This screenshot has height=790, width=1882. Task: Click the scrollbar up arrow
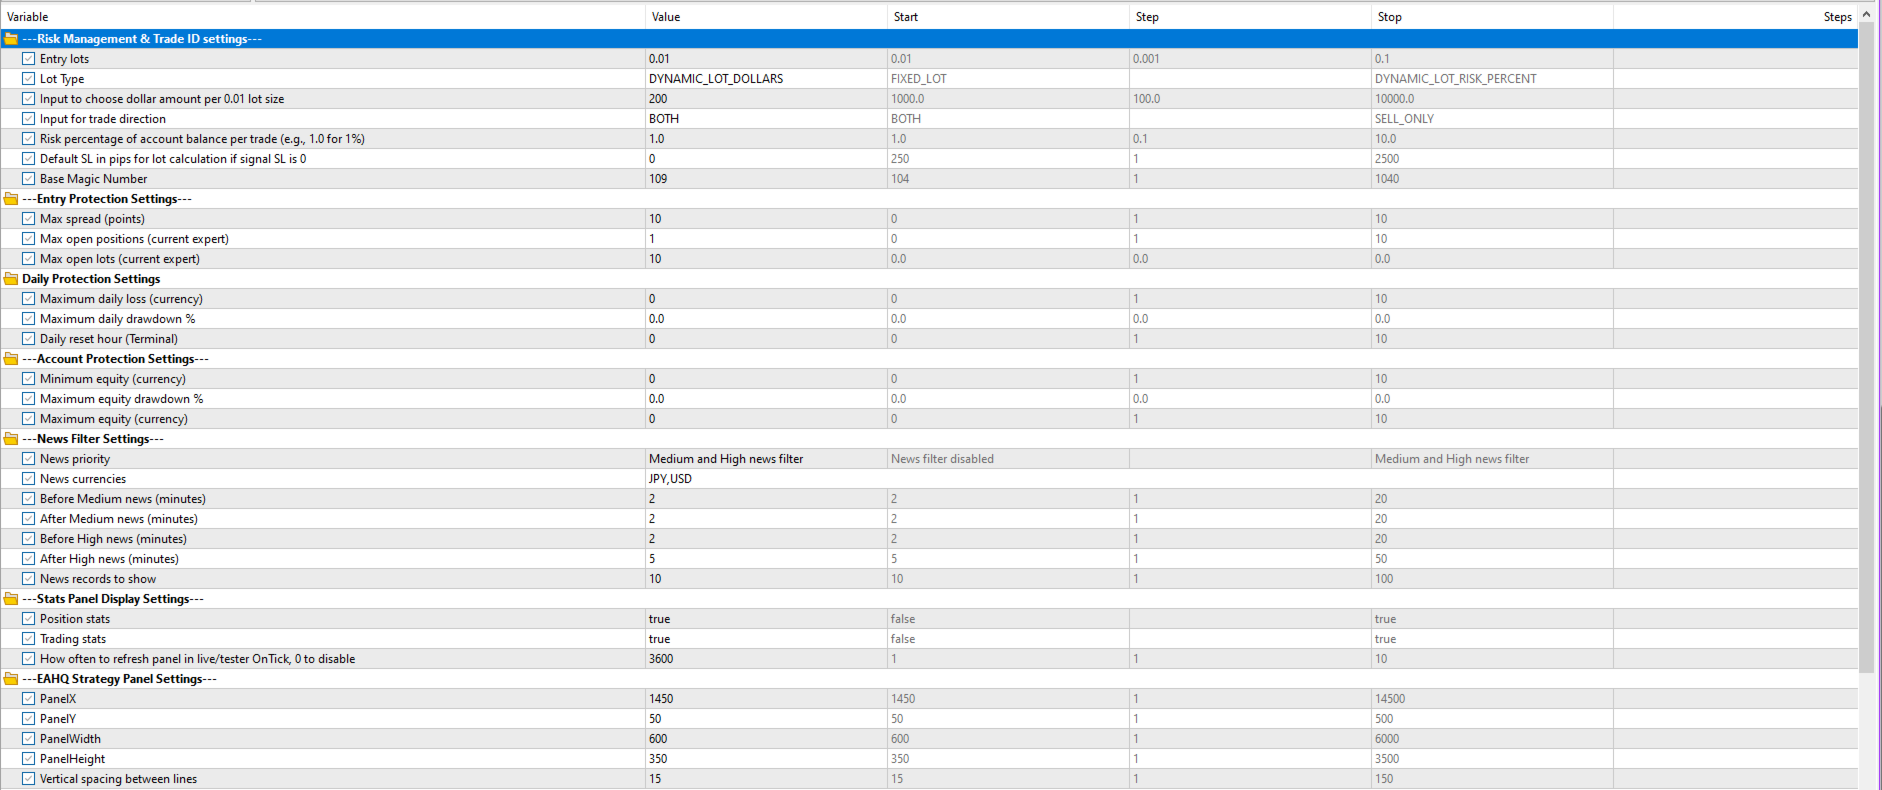(x=1867, y=15)
